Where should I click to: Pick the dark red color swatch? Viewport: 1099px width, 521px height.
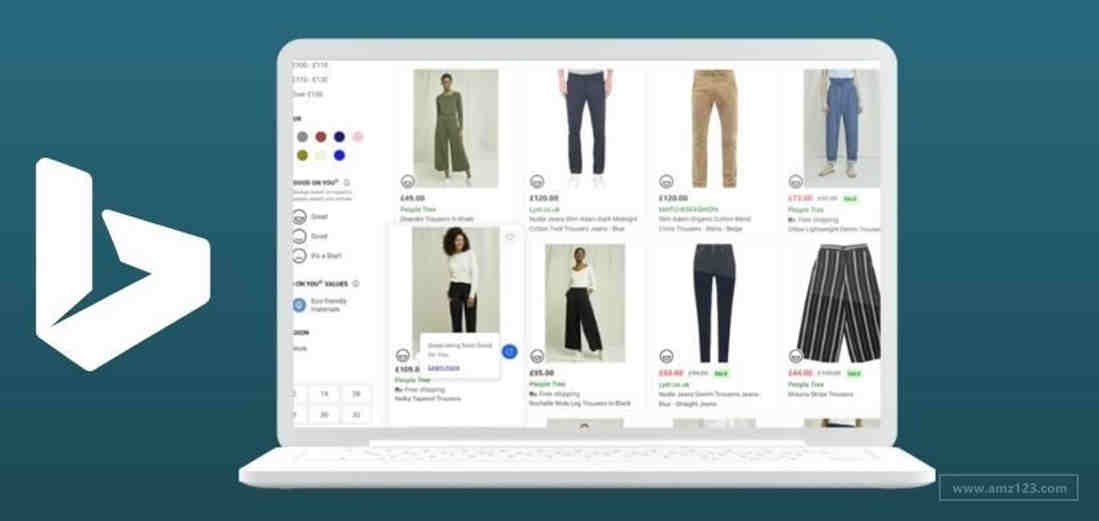click(321, 137)
